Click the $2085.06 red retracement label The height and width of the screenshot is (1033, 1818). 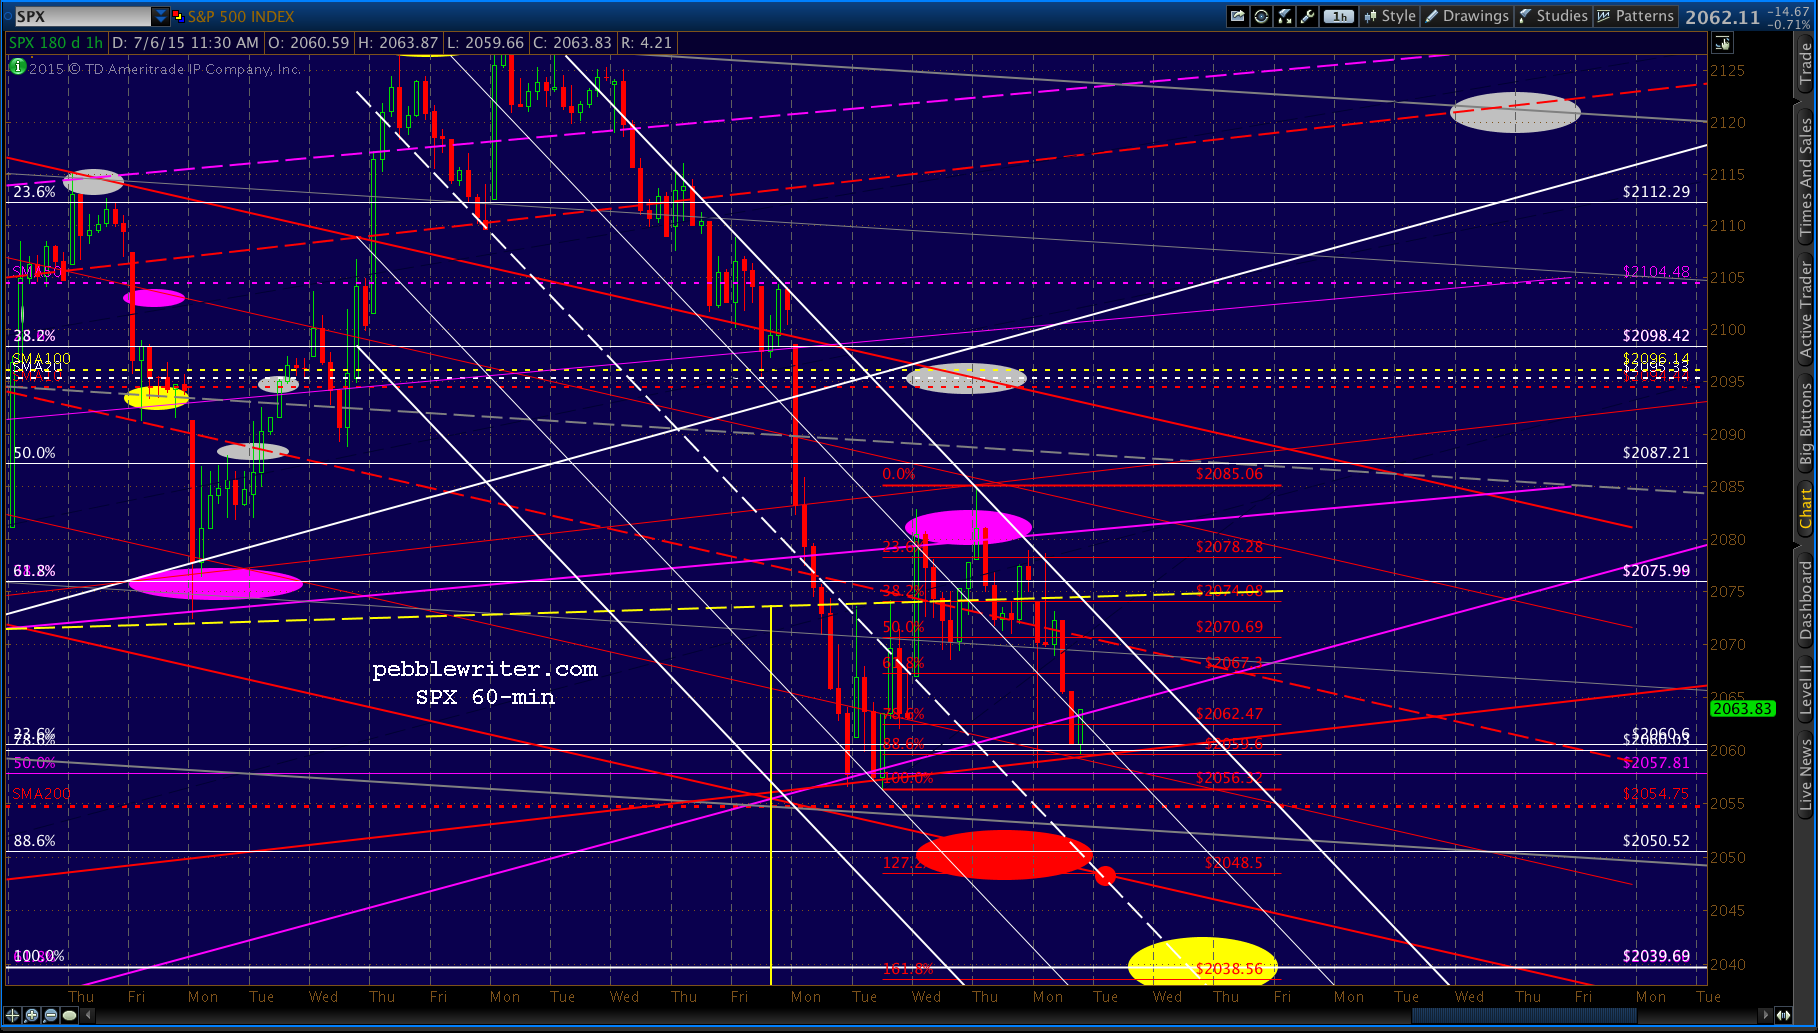point(1229,473)
